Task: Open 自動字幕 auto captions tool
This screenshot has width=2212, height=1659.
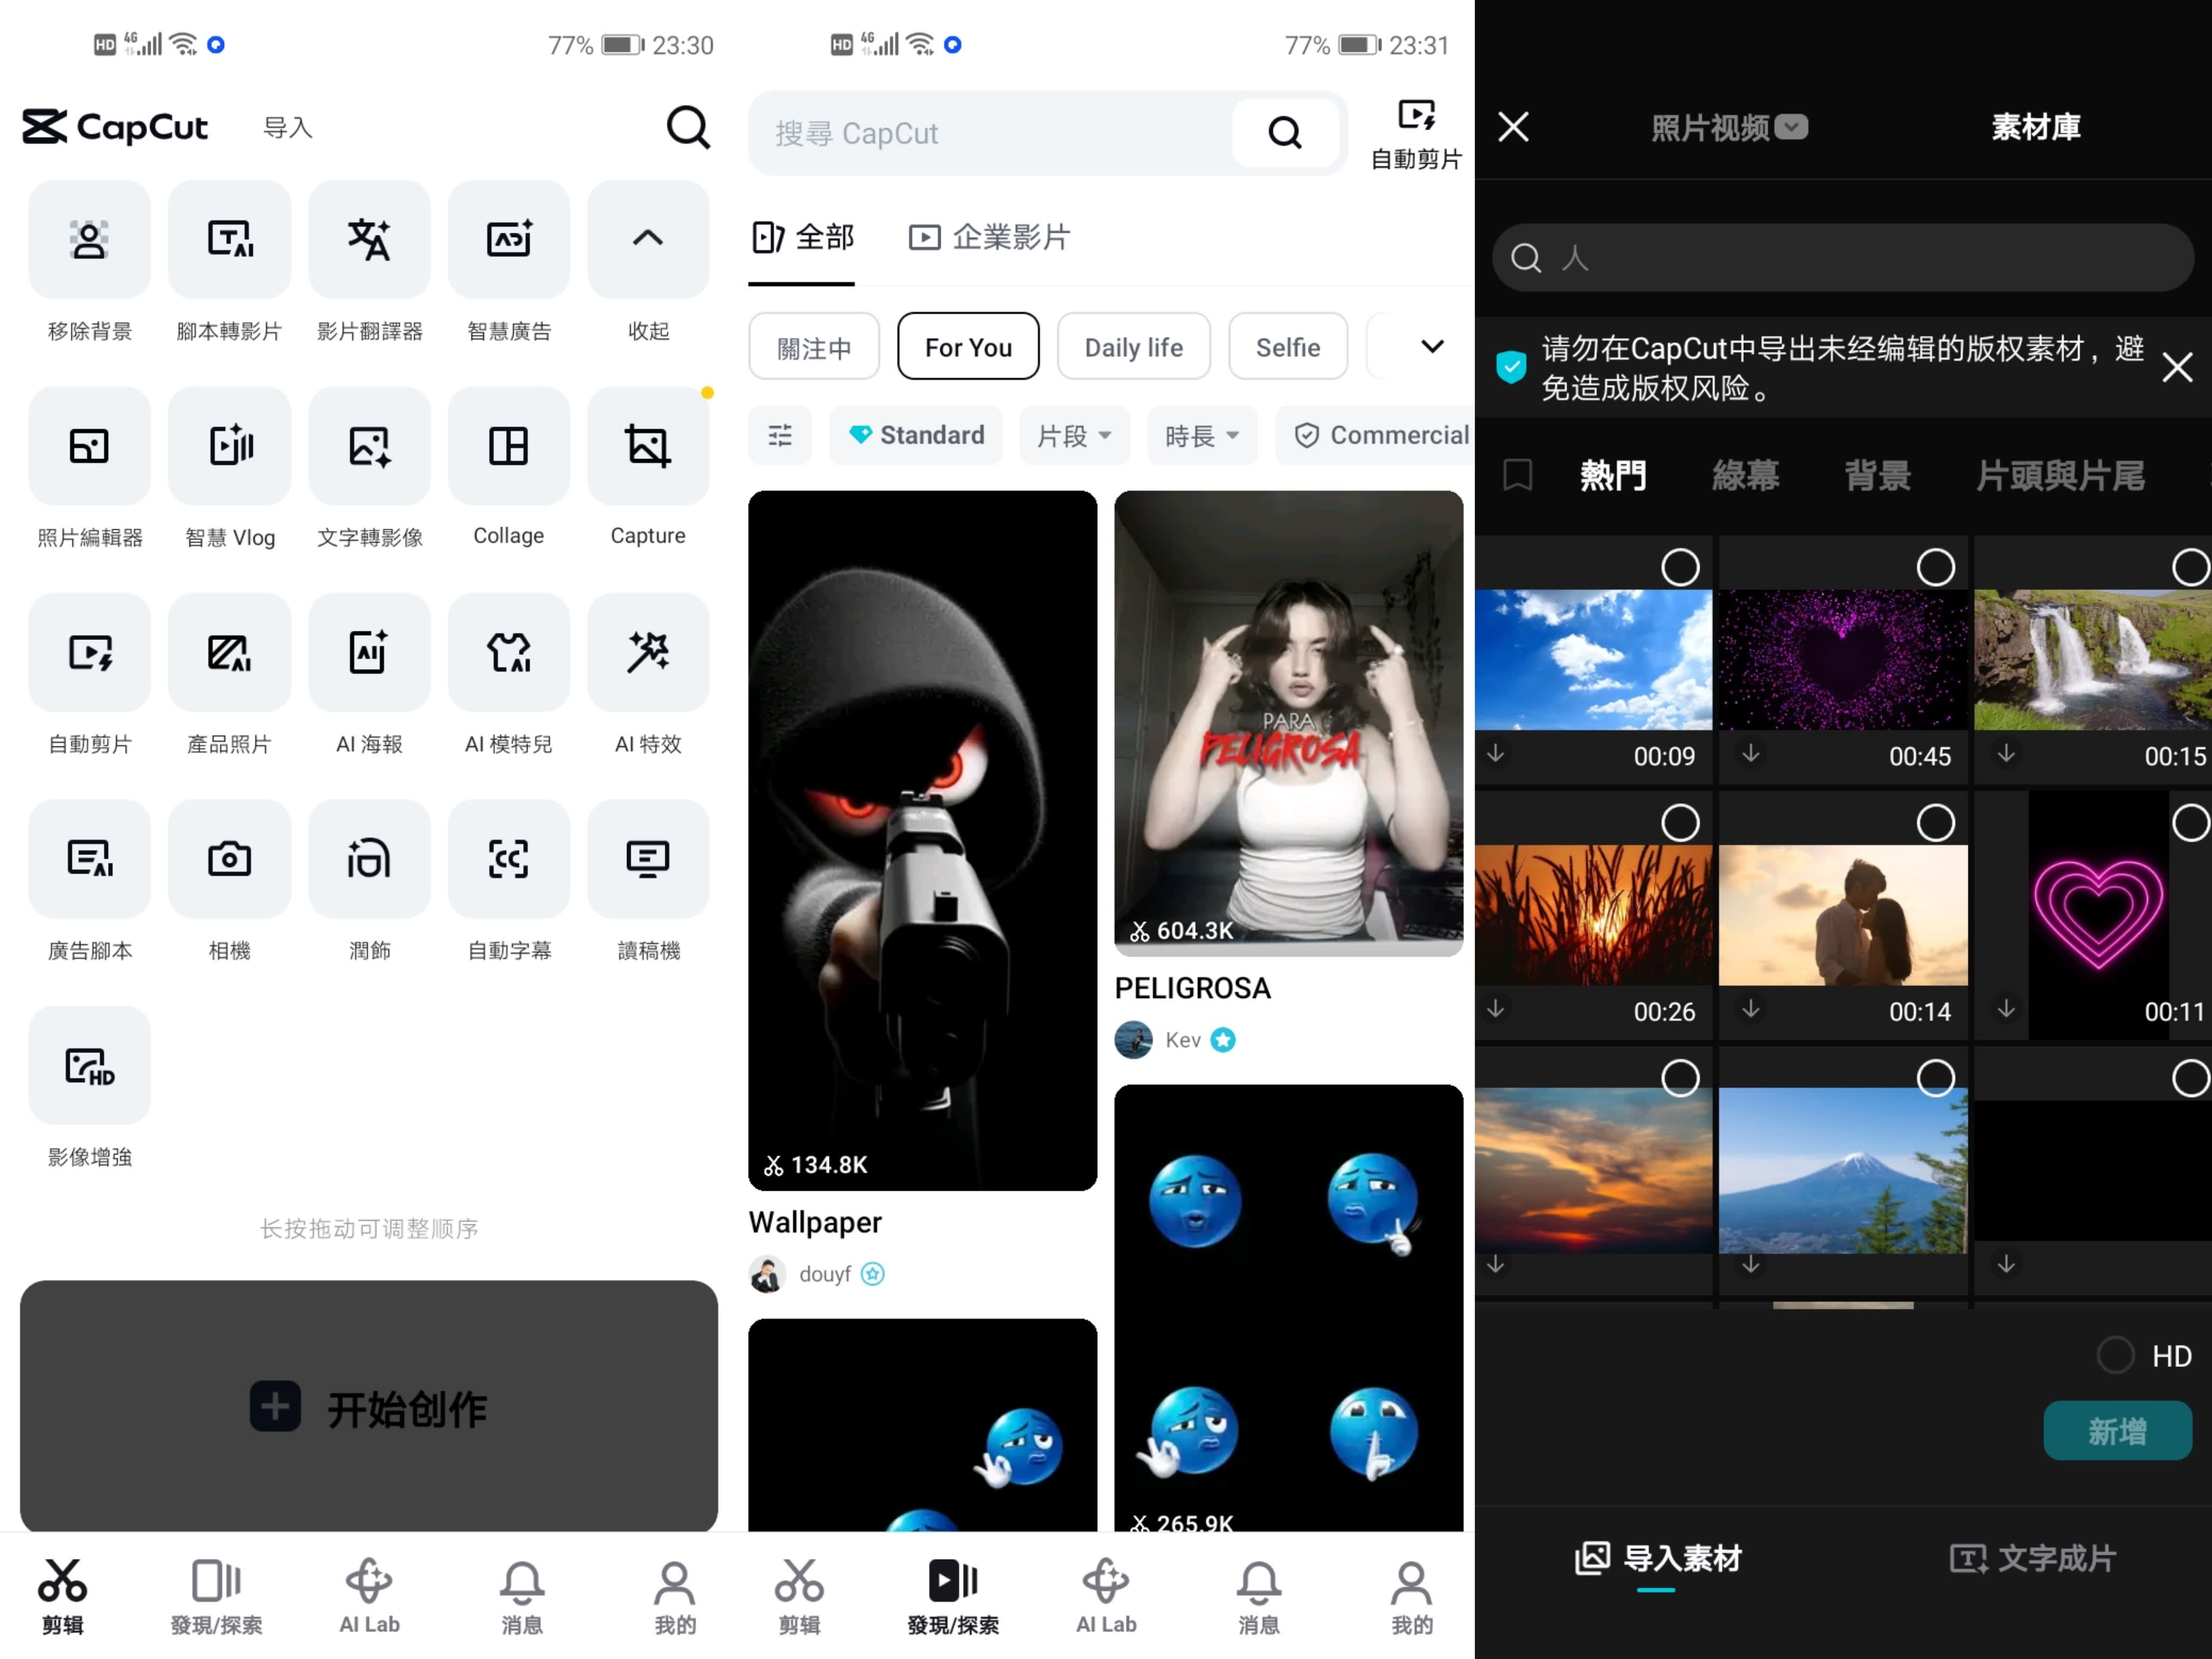Action: pos(508,859)
